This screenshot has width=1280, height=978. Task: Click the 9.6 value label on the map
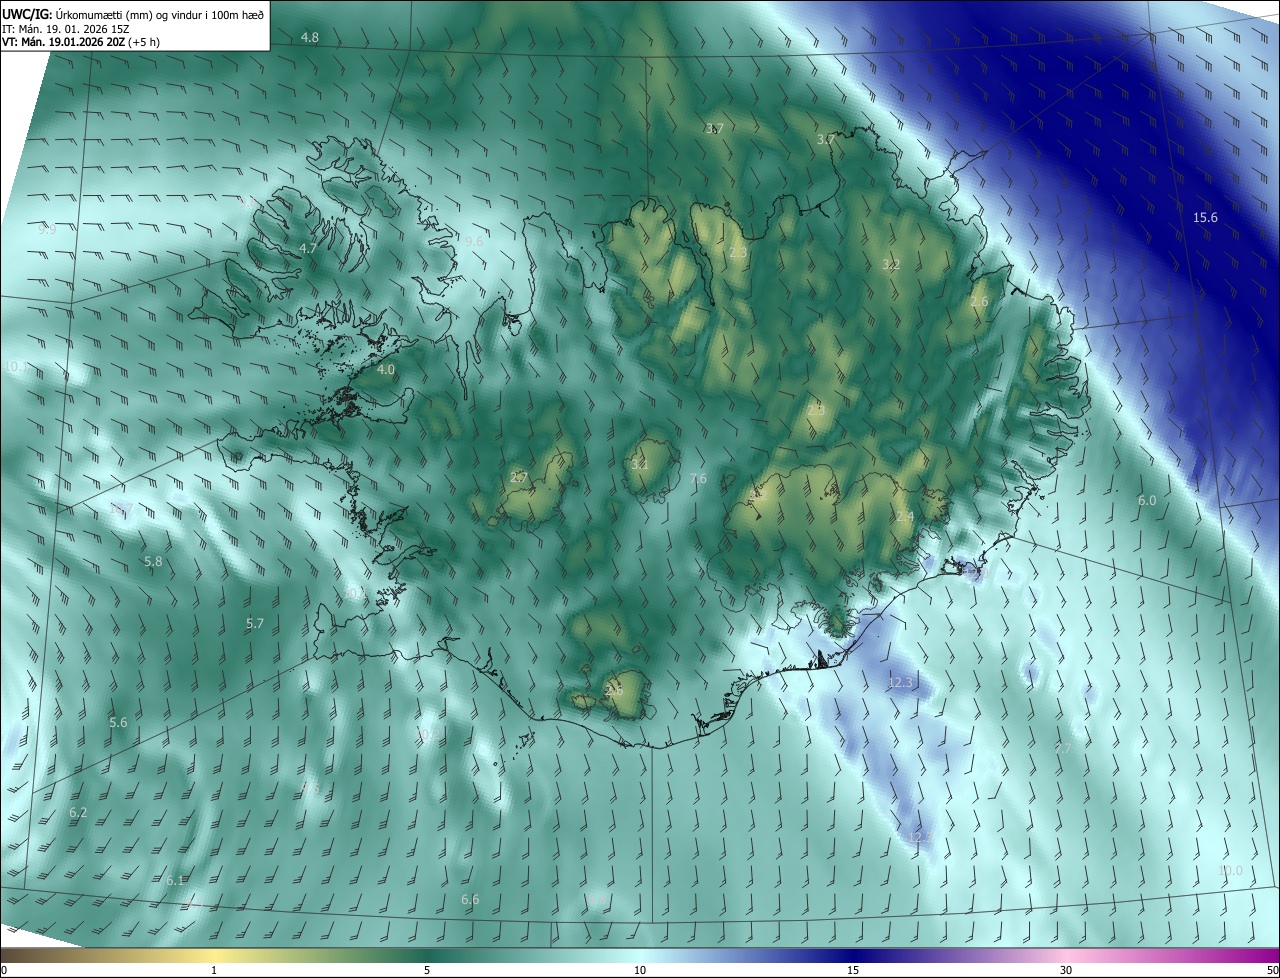pos(474,242)
